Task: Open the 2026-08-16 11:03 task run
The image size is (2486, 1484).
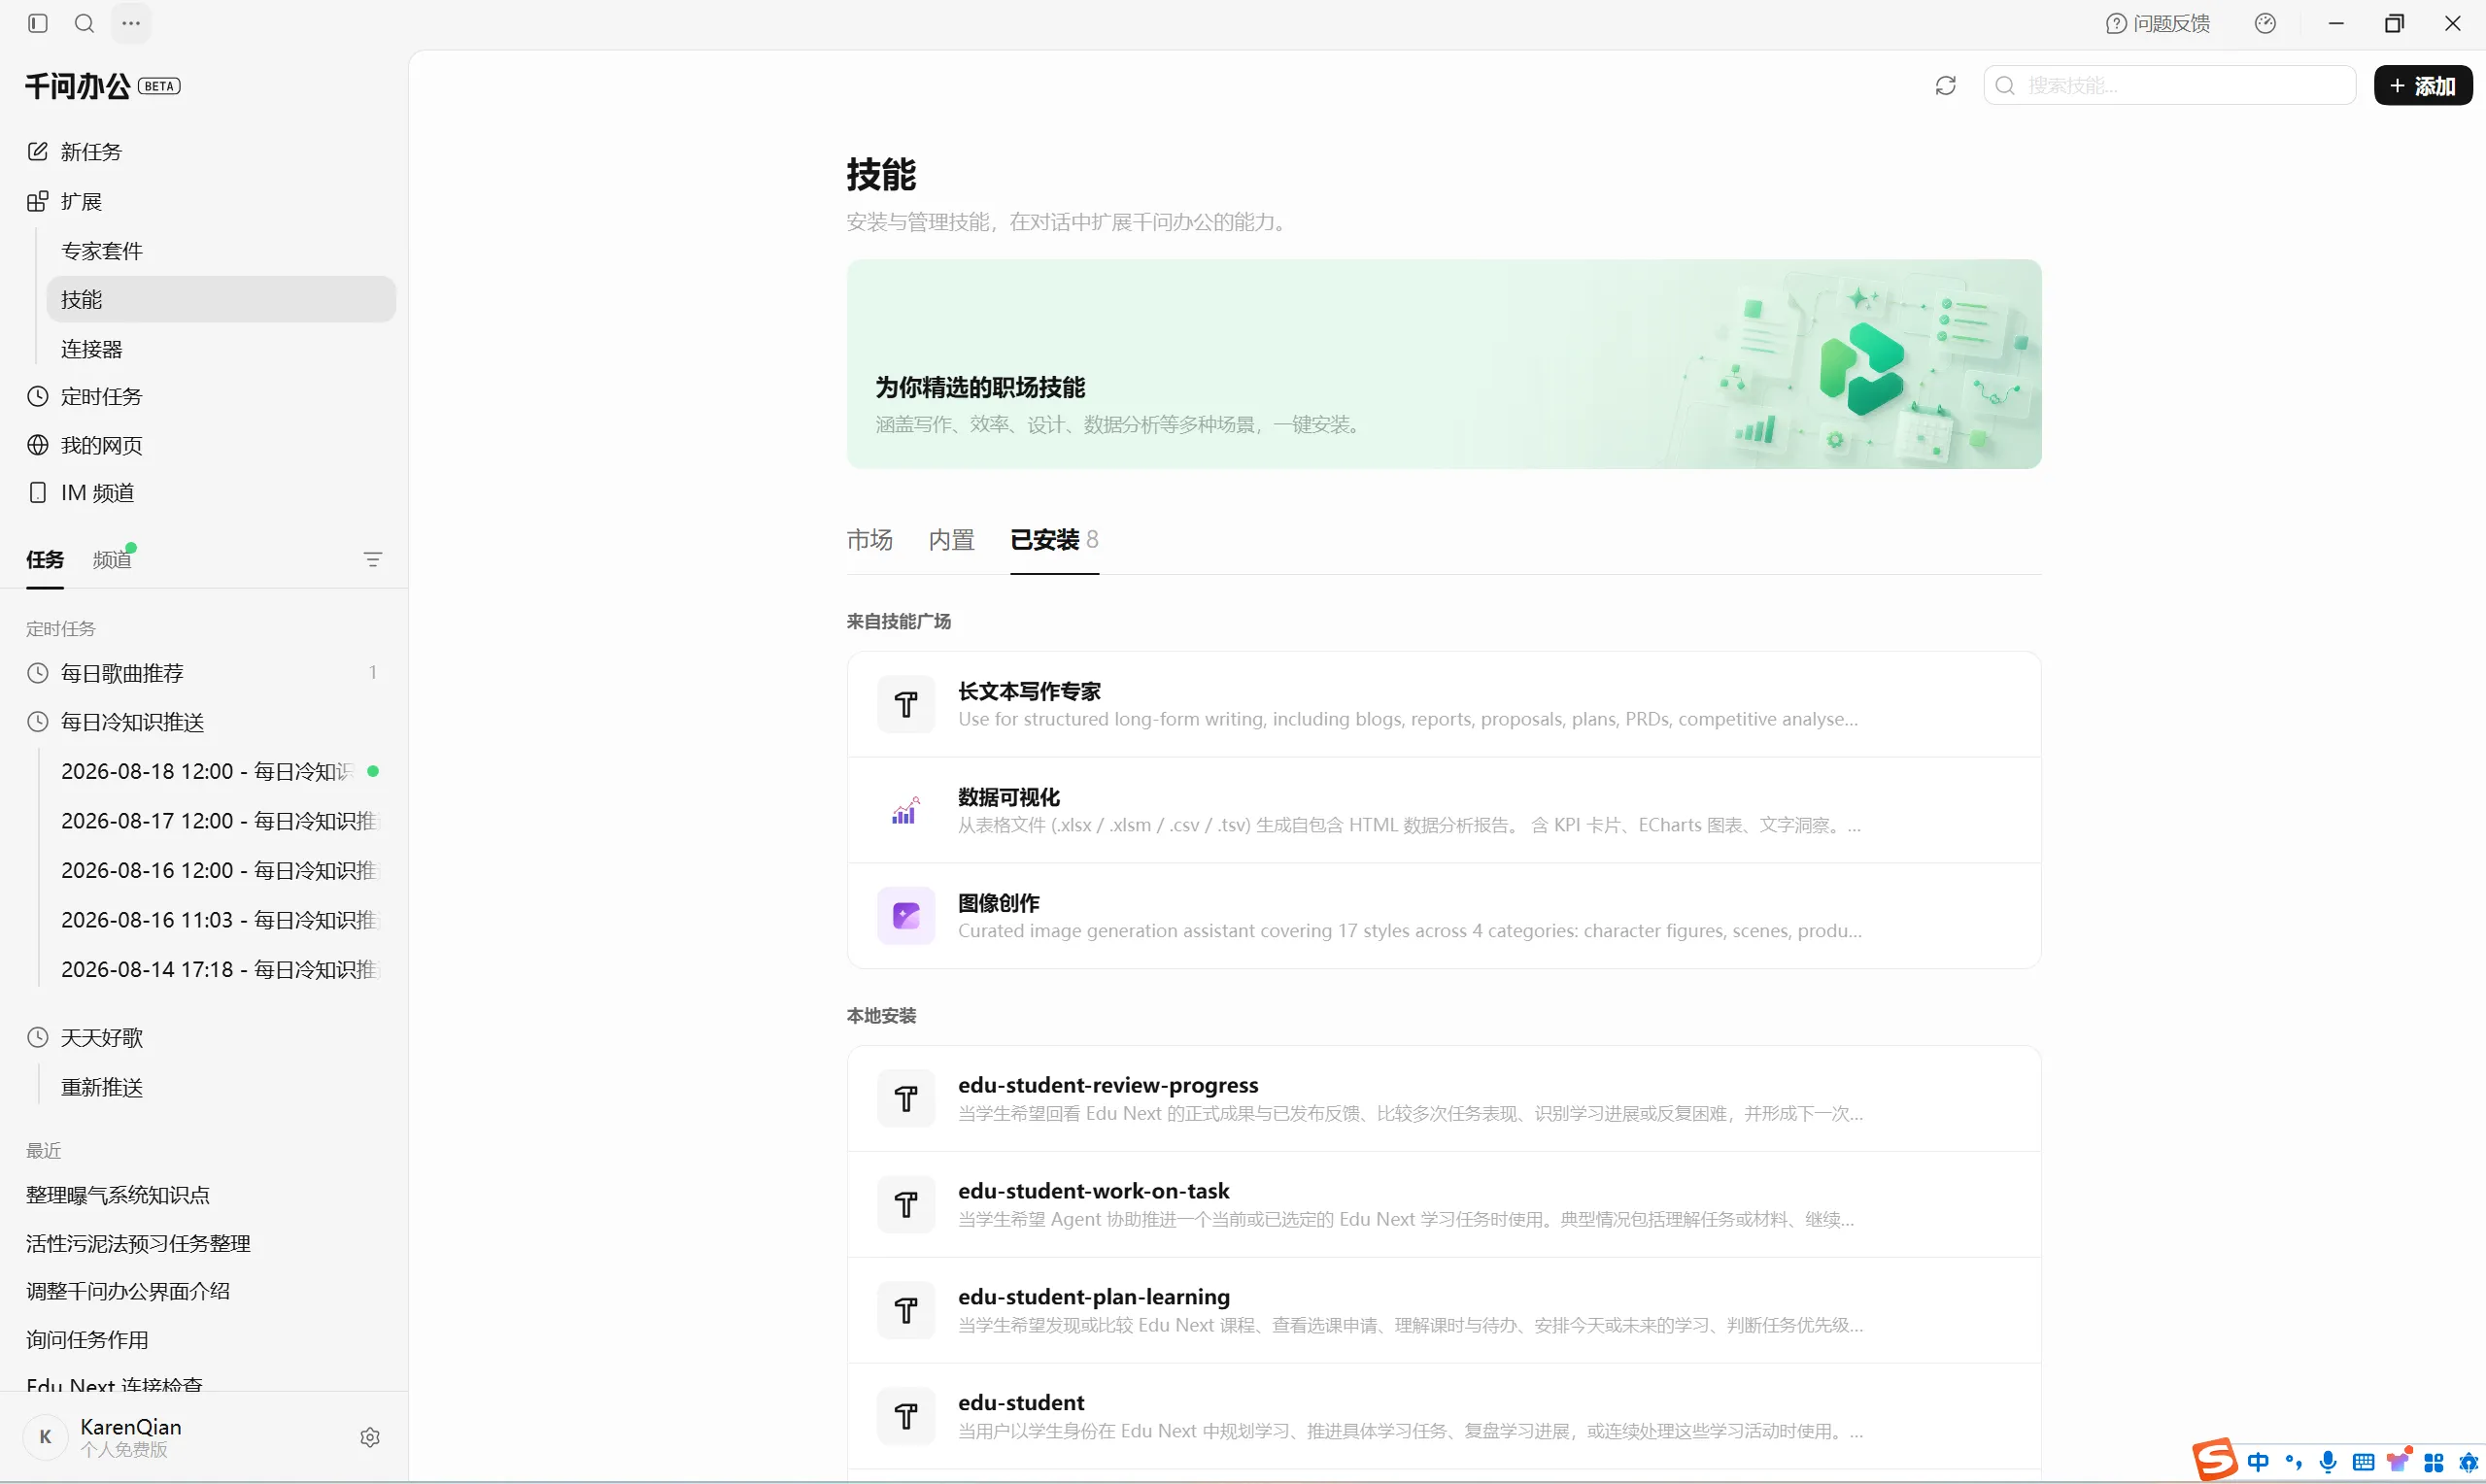Action: (220, 919)
